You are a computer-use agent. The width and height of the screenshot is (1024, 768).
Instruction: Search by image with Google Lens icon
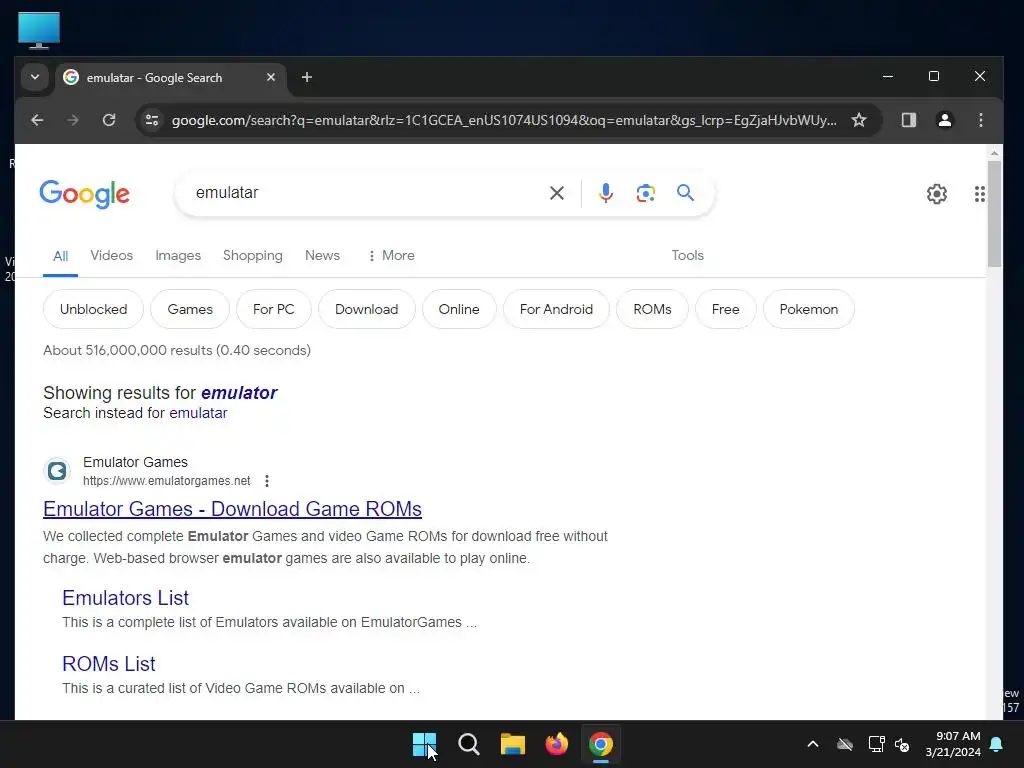point(645,193)
